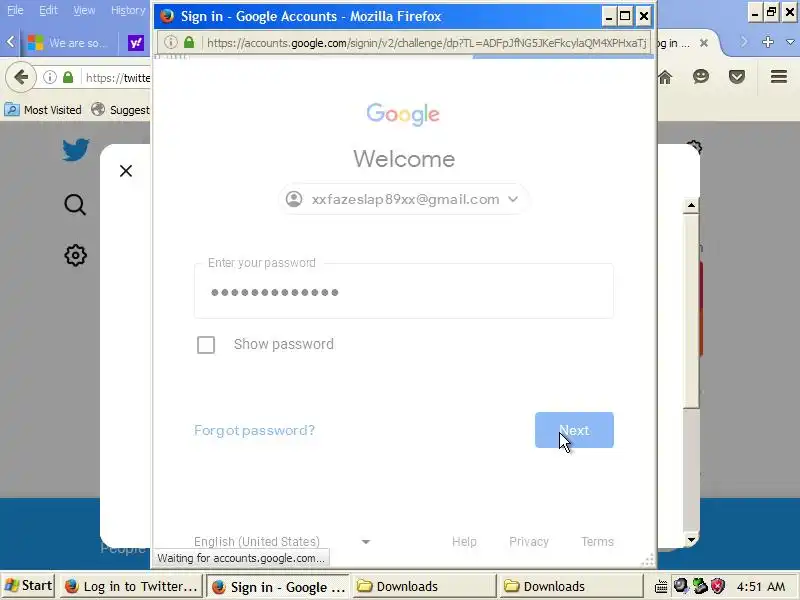The image size is (800, 600).
Task: Click the Twitter search magnifier icon
Action: pyautogui.click(x=75, y=205)
